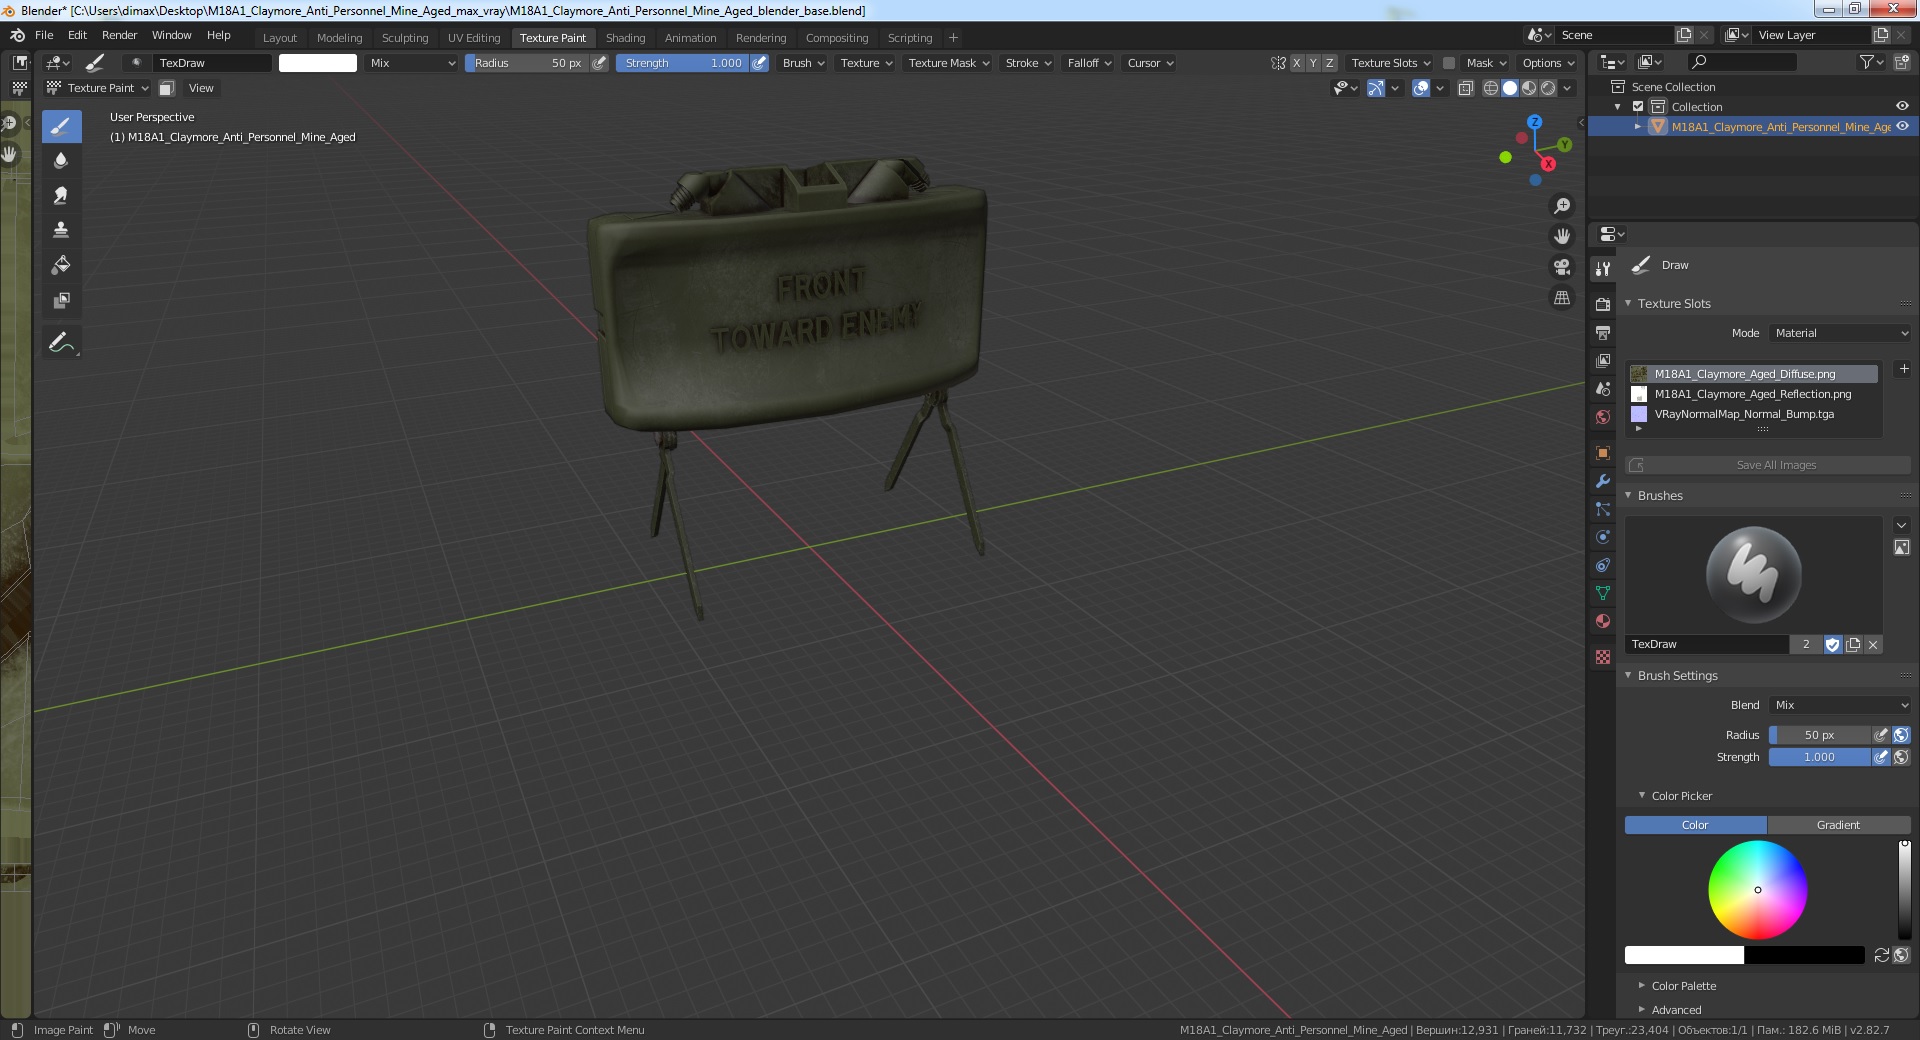Hide the Collection with its eye icon
Screen dimensions: 1920x1040
coord(1902,106)
